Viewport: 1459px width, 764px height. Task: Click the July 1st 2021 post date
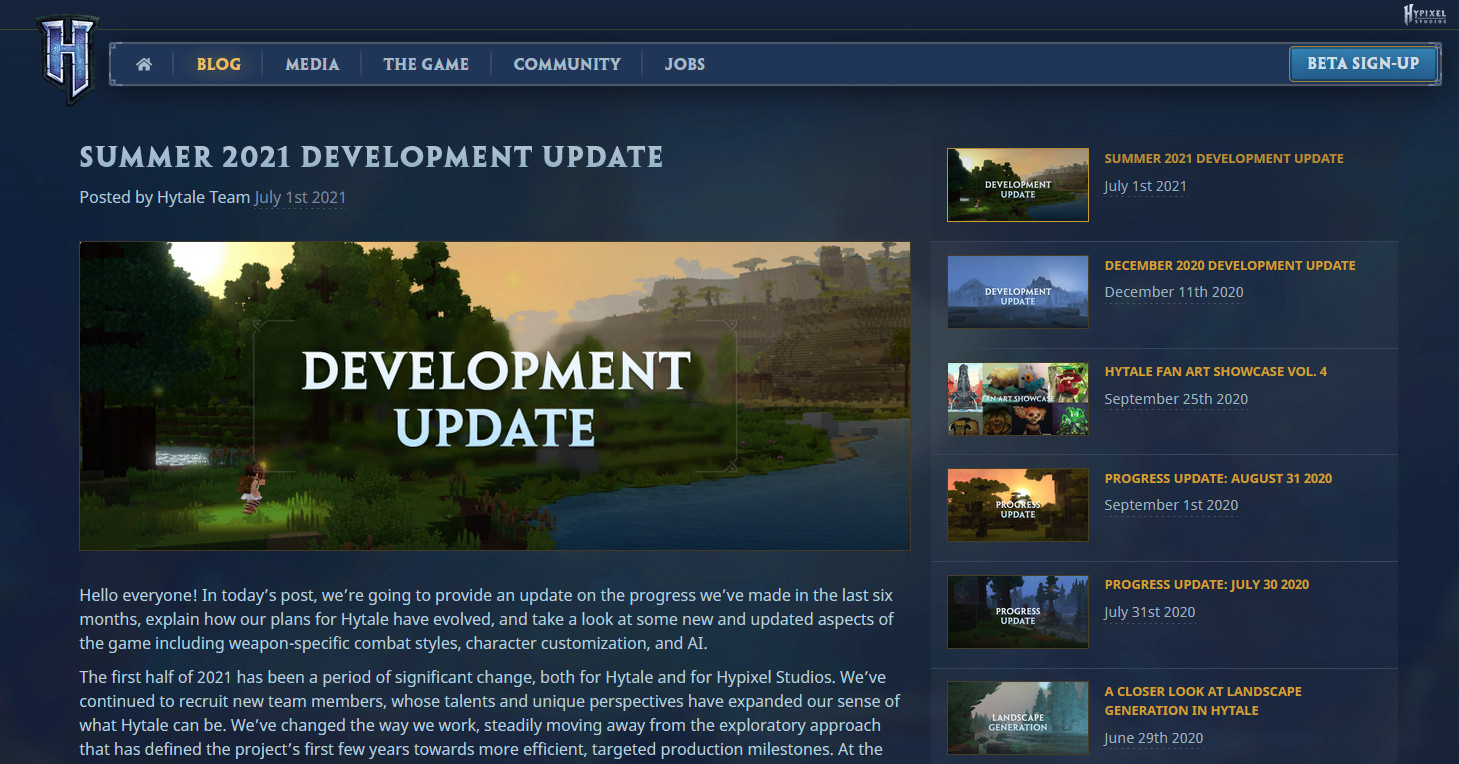pyautogui.click(x=300, y=197)
